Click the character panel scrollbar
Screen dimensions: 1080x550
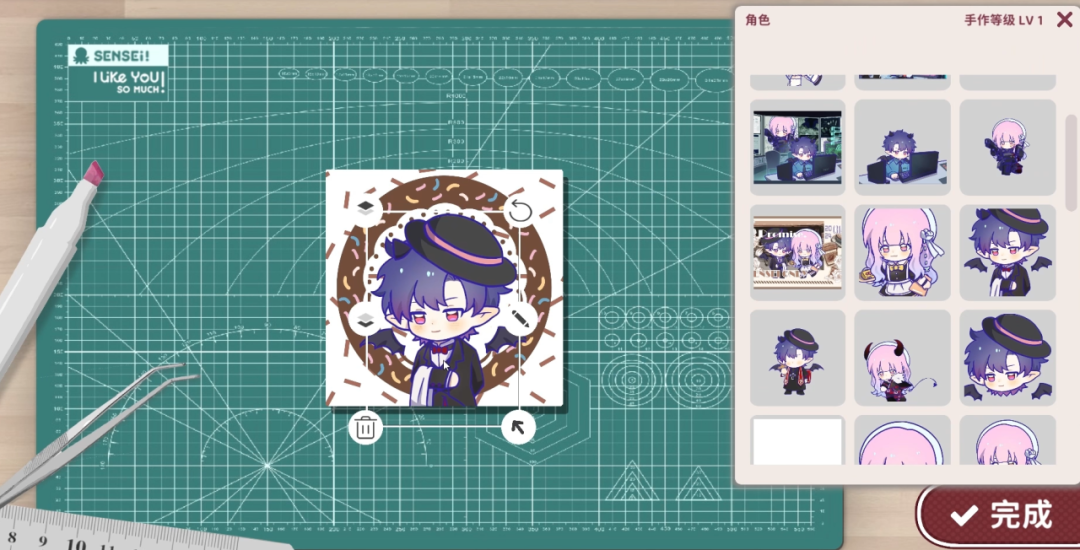[1071, 162]
